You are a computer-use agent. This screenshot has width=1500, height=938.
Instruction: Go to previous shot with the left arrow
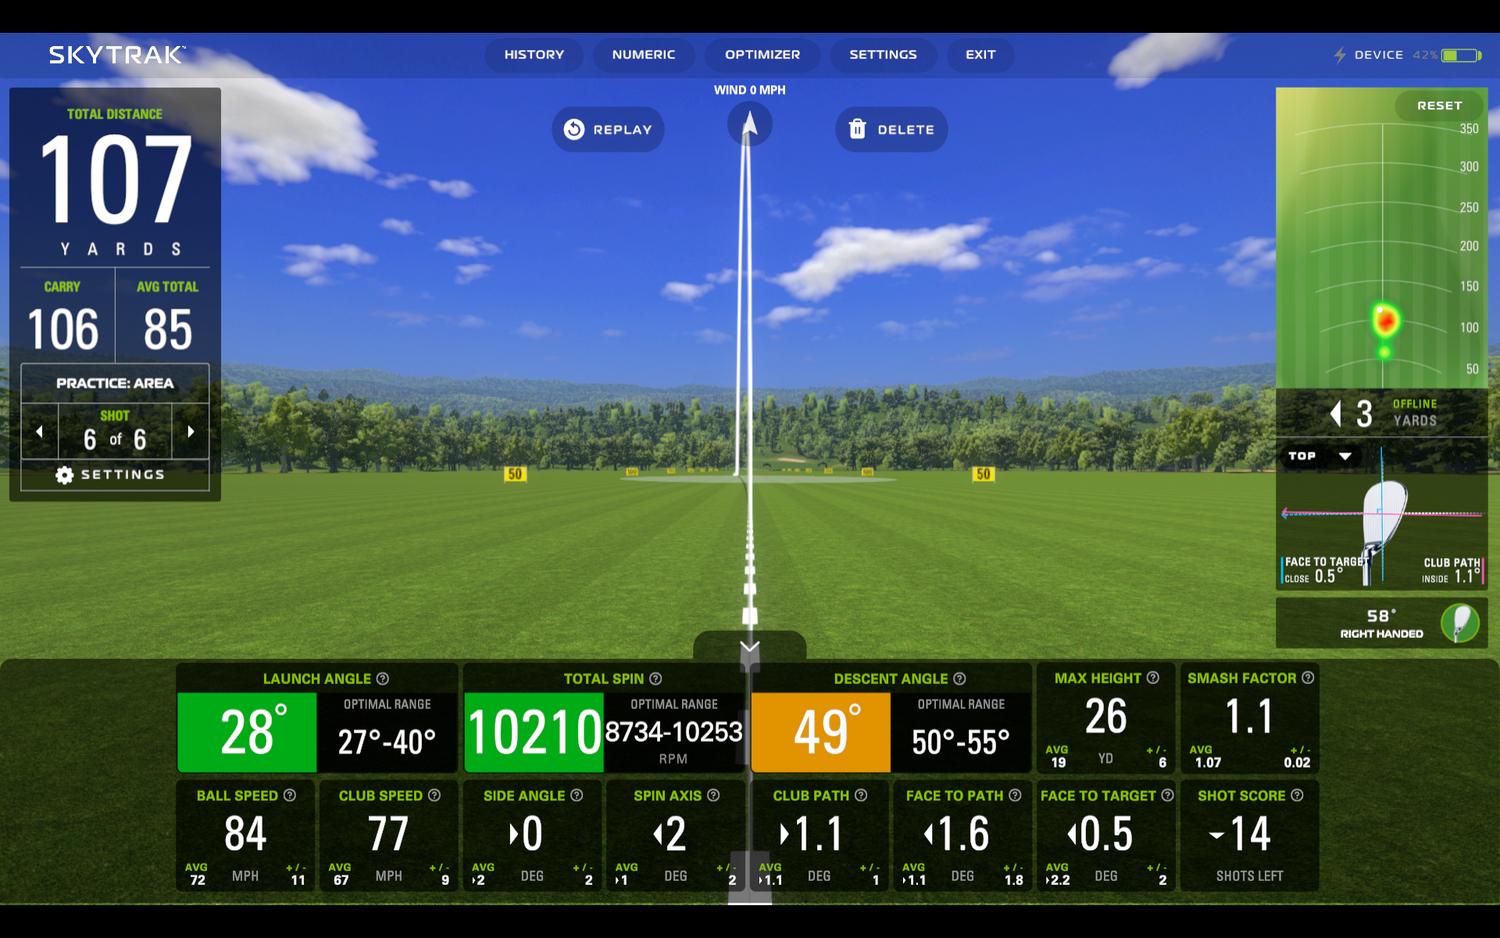39,431
